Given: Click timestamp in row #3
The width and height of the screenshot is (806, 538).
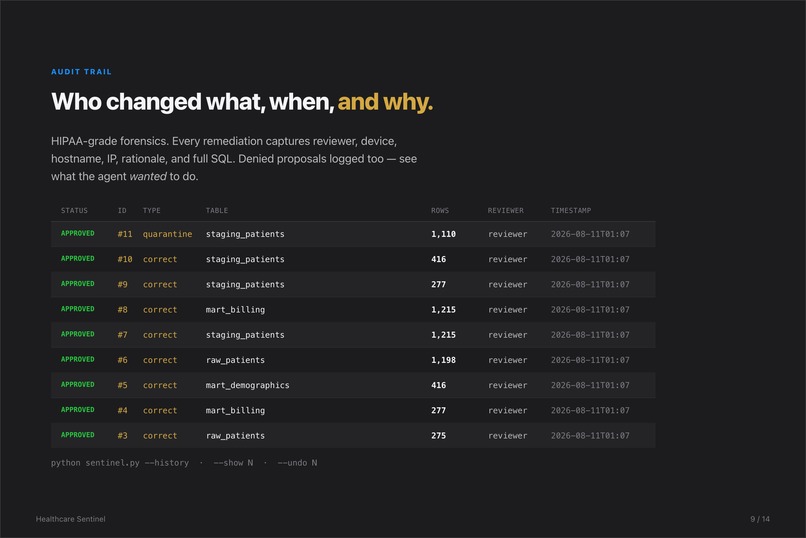Looking at the screenshot, I should tap(590, 435).
